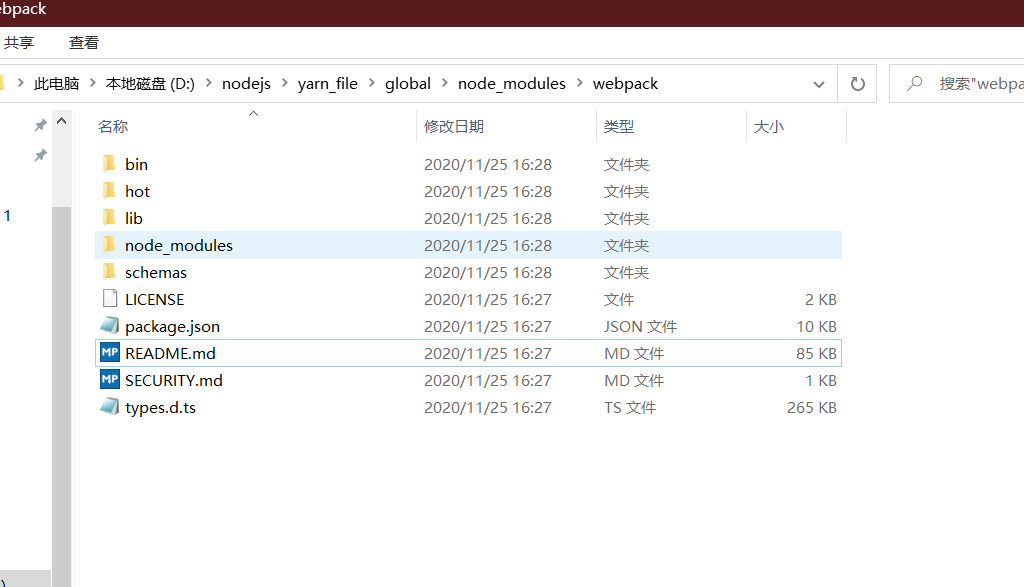This screenshot has width=1024, height=587.
Task: Select the schemas folder icon
Action: pos(109,272)
